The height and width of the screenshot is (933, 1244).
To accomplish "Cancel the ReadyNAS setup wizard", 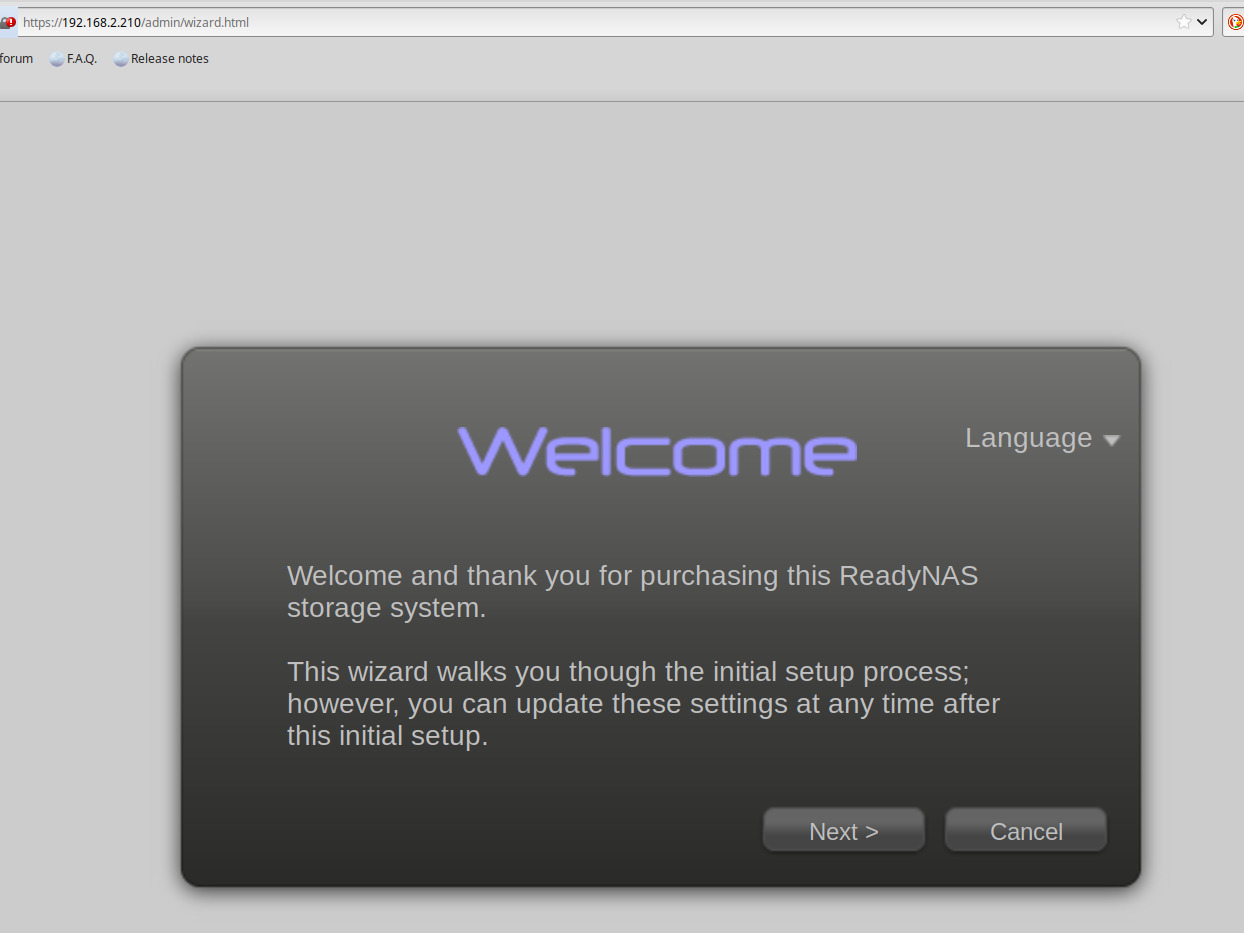I will [1026, 830].
